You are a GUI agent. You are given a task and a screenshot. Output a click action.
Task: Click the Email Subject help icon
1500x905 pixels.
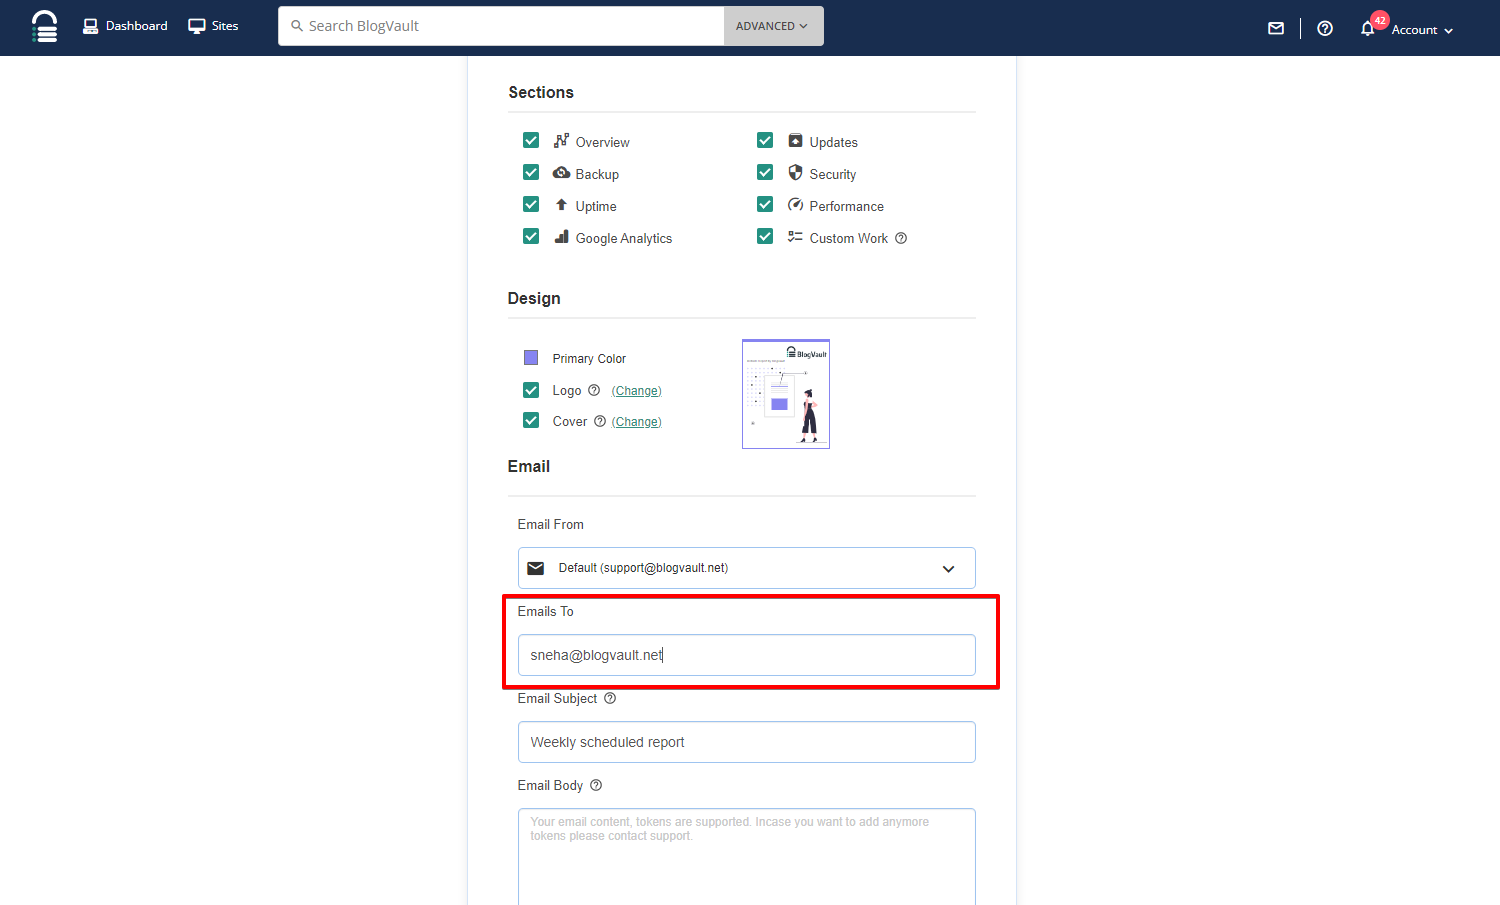pyautogui.click(x=610, y=698)
